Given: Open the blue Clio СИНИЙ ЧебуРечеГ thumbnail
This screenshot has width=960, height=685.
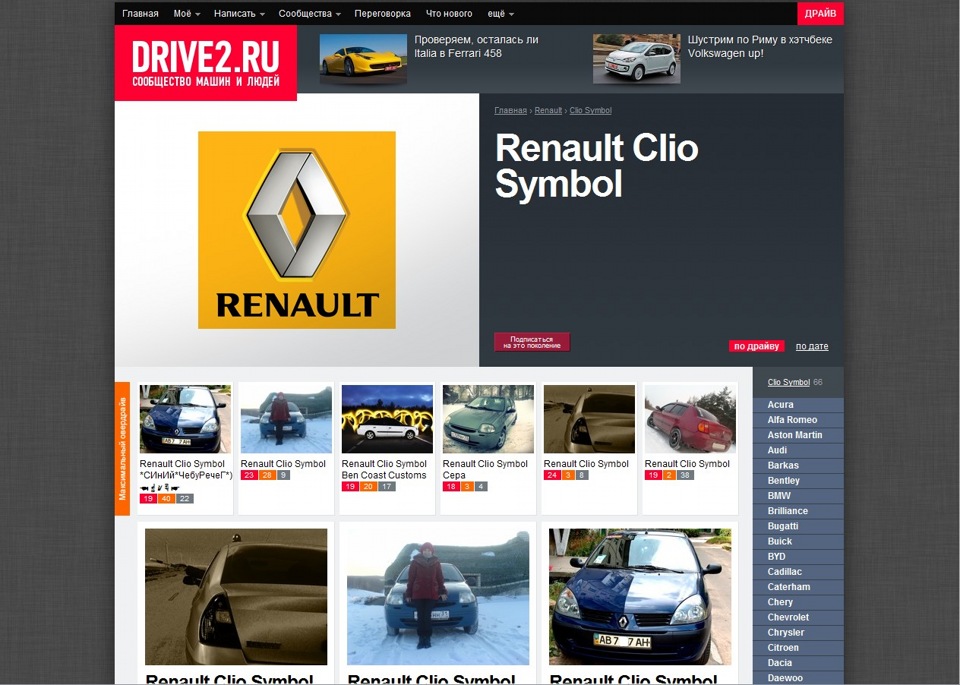Looking at the screenshot, I should click(186, 419).
